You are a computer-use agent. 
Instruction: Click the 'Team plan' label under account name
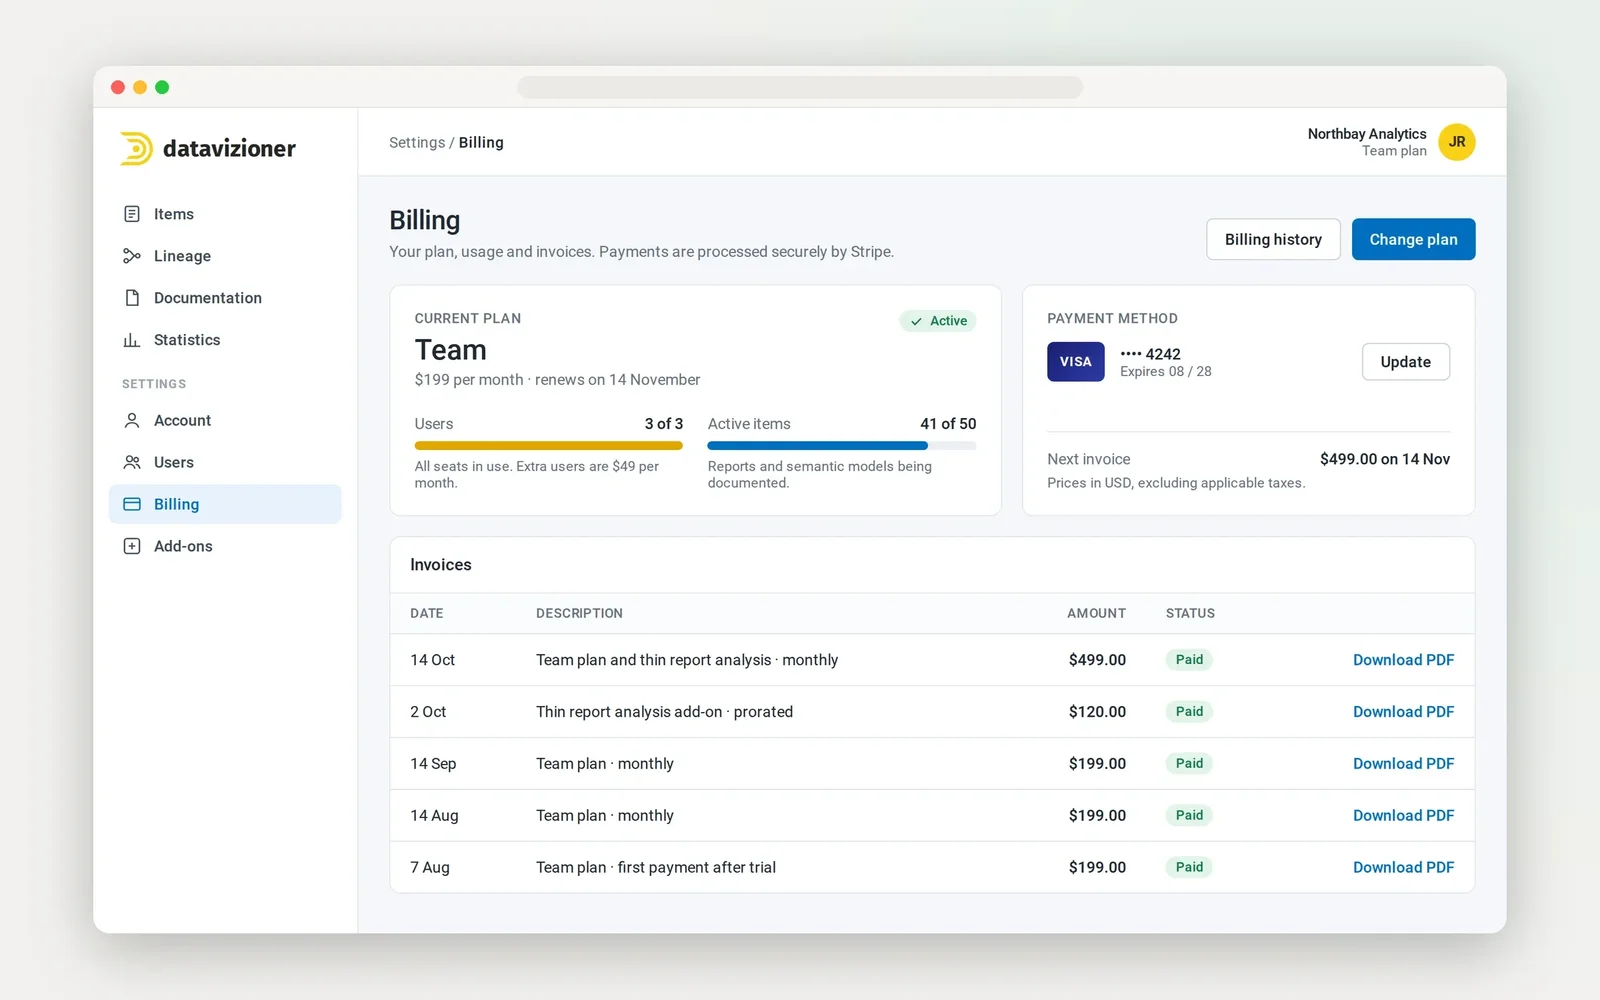click(1394, 151)
